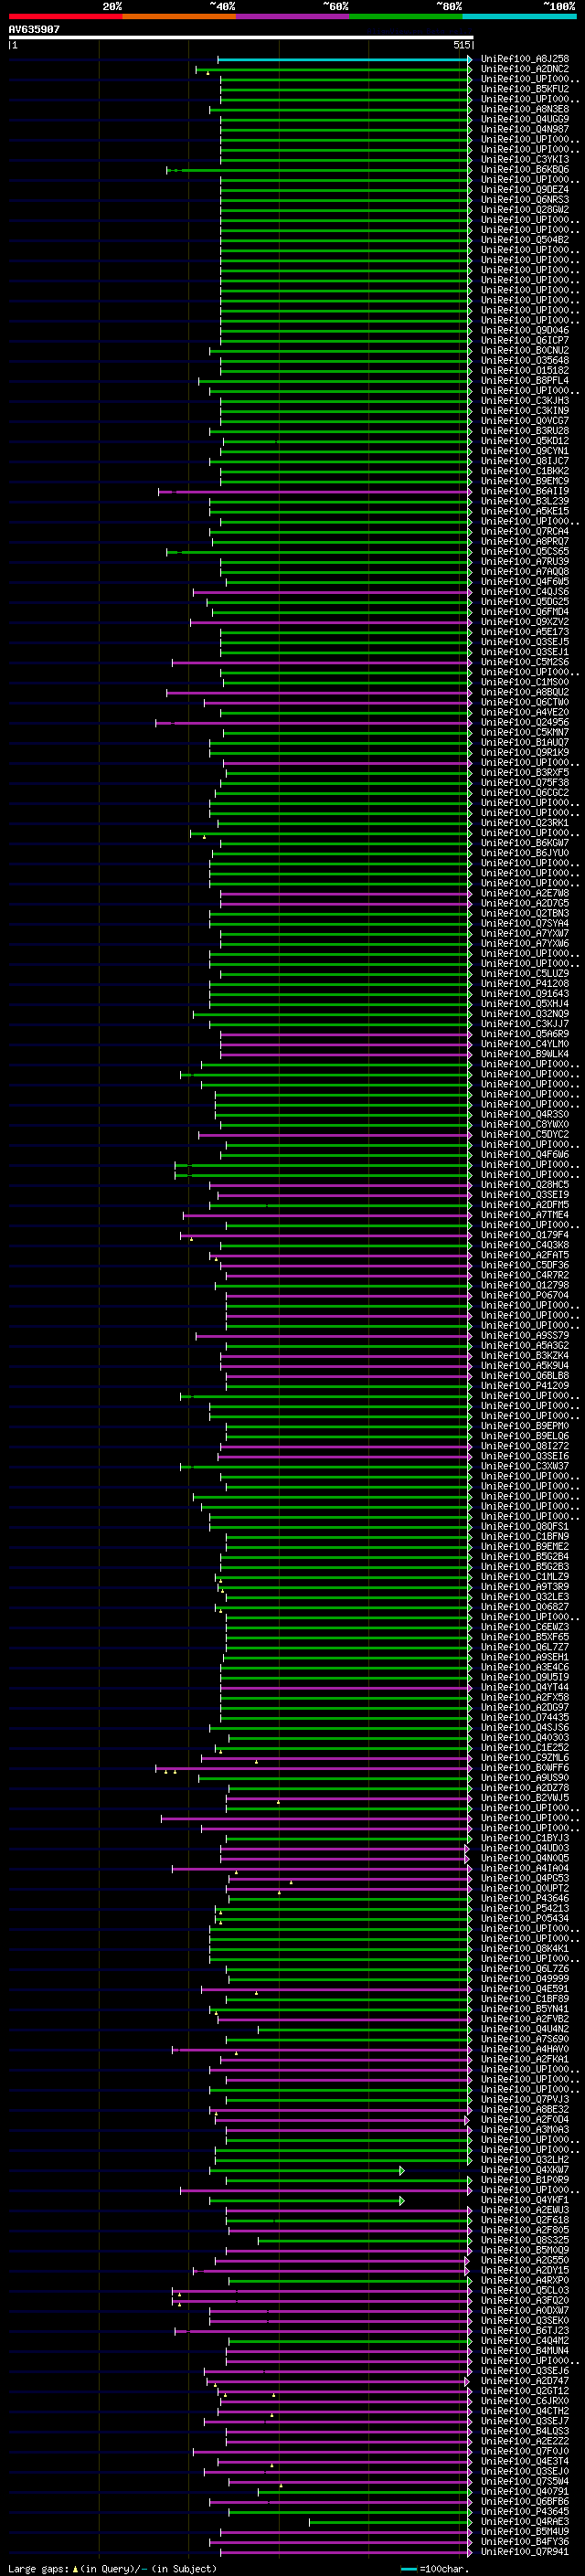The width and height of the screenshot is (585, 2576).
Task: Open the UniRef100_B3RXF5 entry
Action: [x=524, y=773]
